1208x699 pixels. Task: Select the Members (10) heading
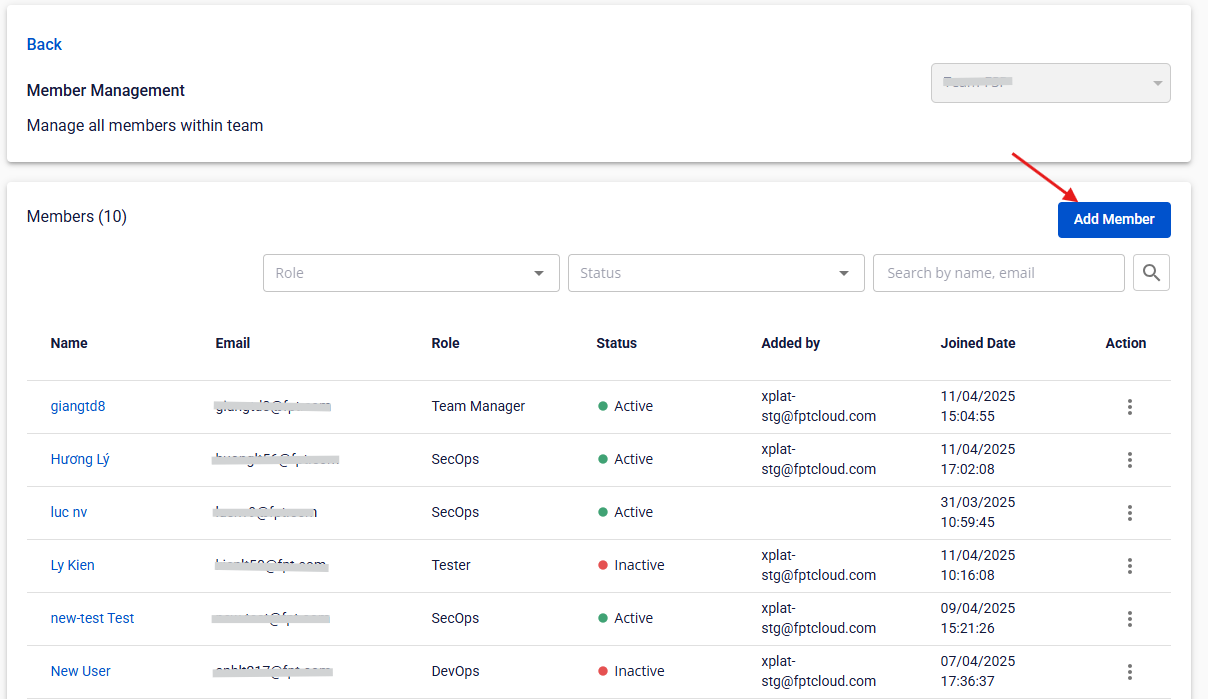pos(77,216)
